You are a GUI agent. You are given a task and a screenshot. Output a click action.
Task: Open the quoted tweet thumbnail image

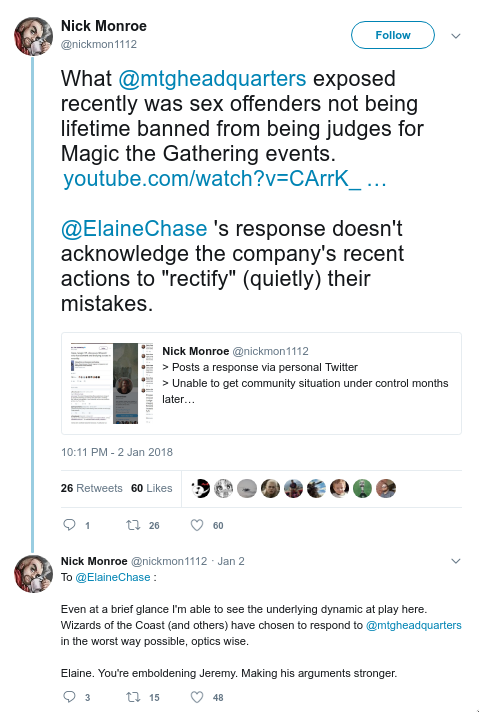click(x=112, y=384)
